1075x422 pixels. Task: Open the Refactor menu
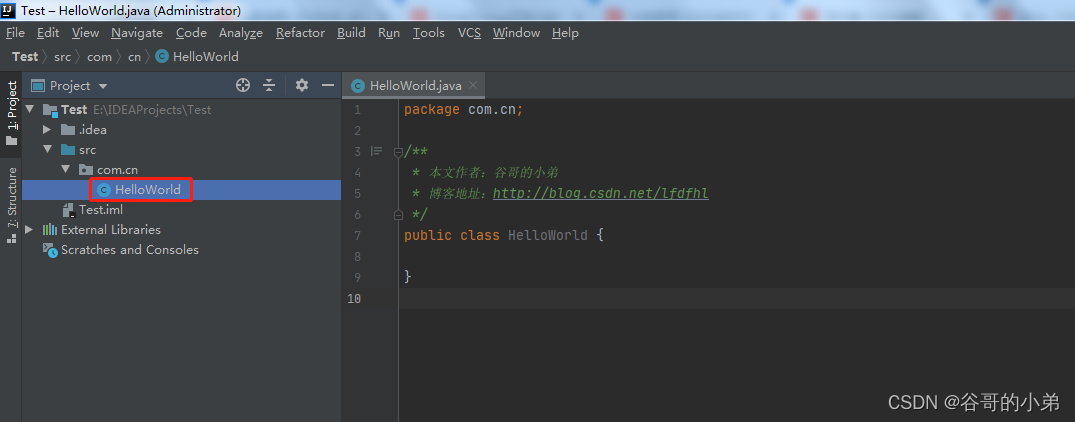pos(300,33)
